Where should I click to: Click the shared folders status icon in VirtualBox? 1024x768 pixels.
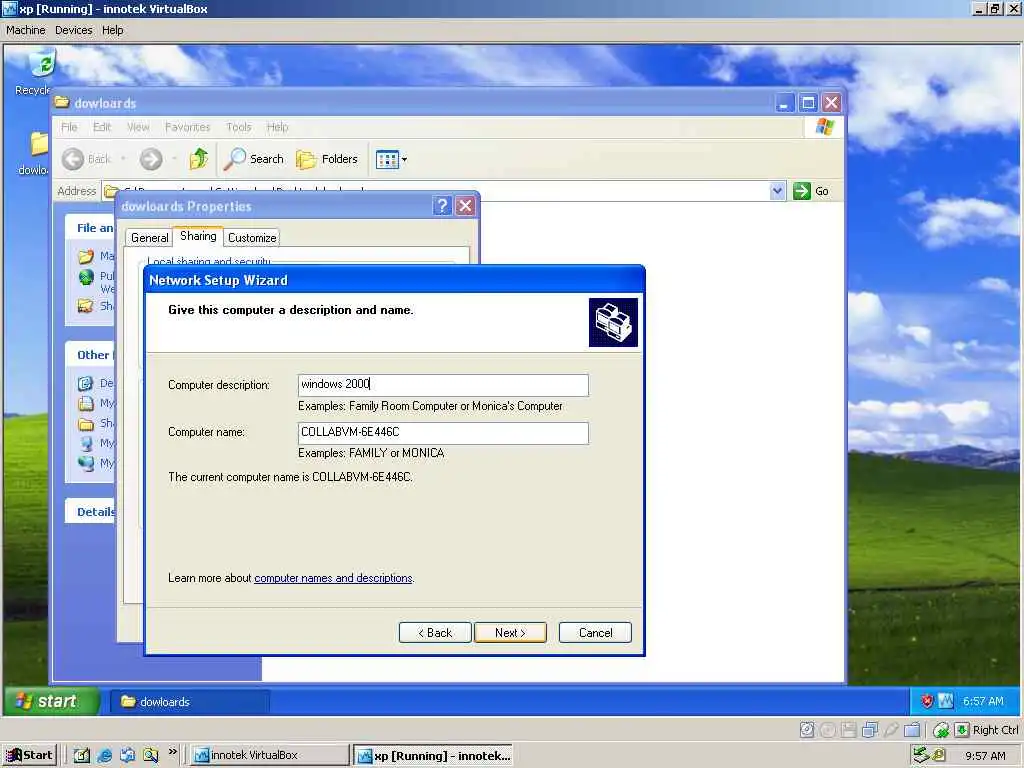click(x=912, y=729)
